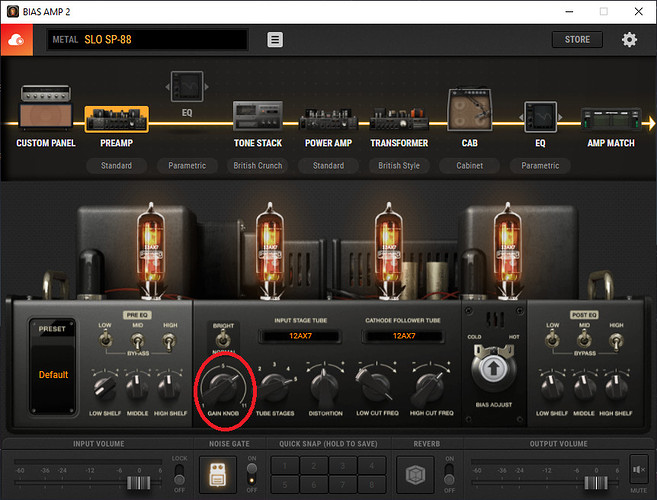
Task: Click the Post EQ Low Shelf knob
Action: coord(551,387)
